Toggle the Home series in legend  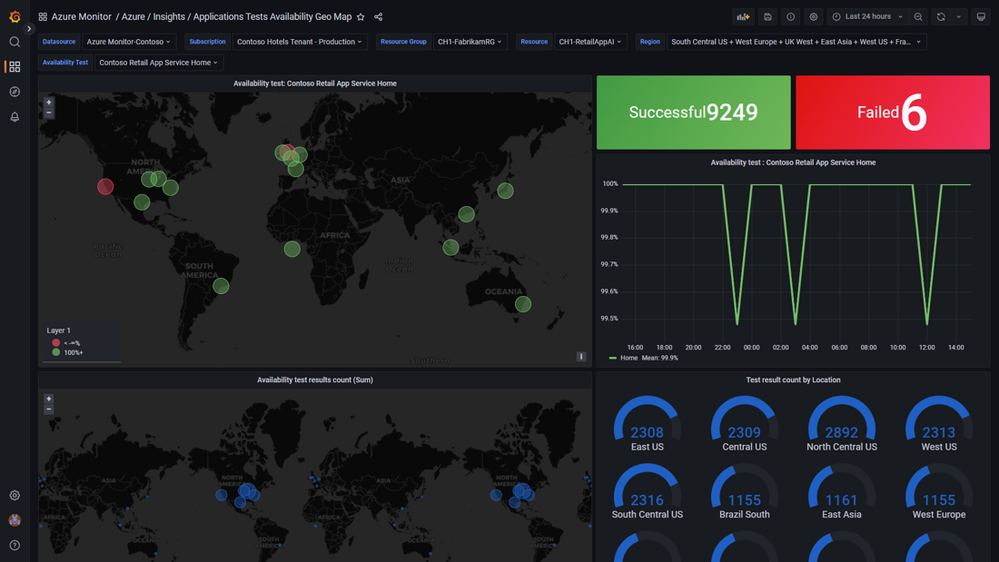tap(629, 358)
